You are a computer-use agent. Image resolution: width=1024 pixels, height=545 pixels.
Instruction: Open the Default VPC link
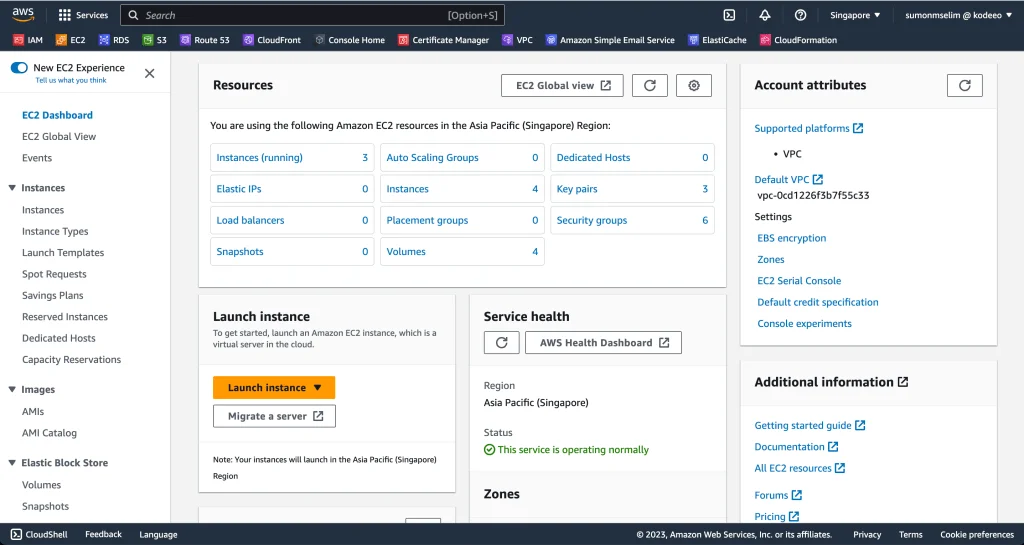788,179
